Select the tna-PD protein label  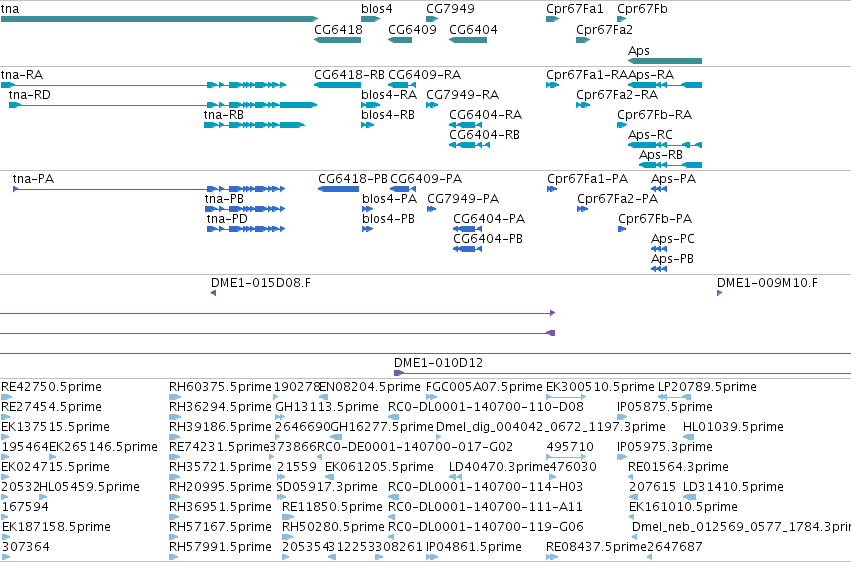(x=227, y=219)
